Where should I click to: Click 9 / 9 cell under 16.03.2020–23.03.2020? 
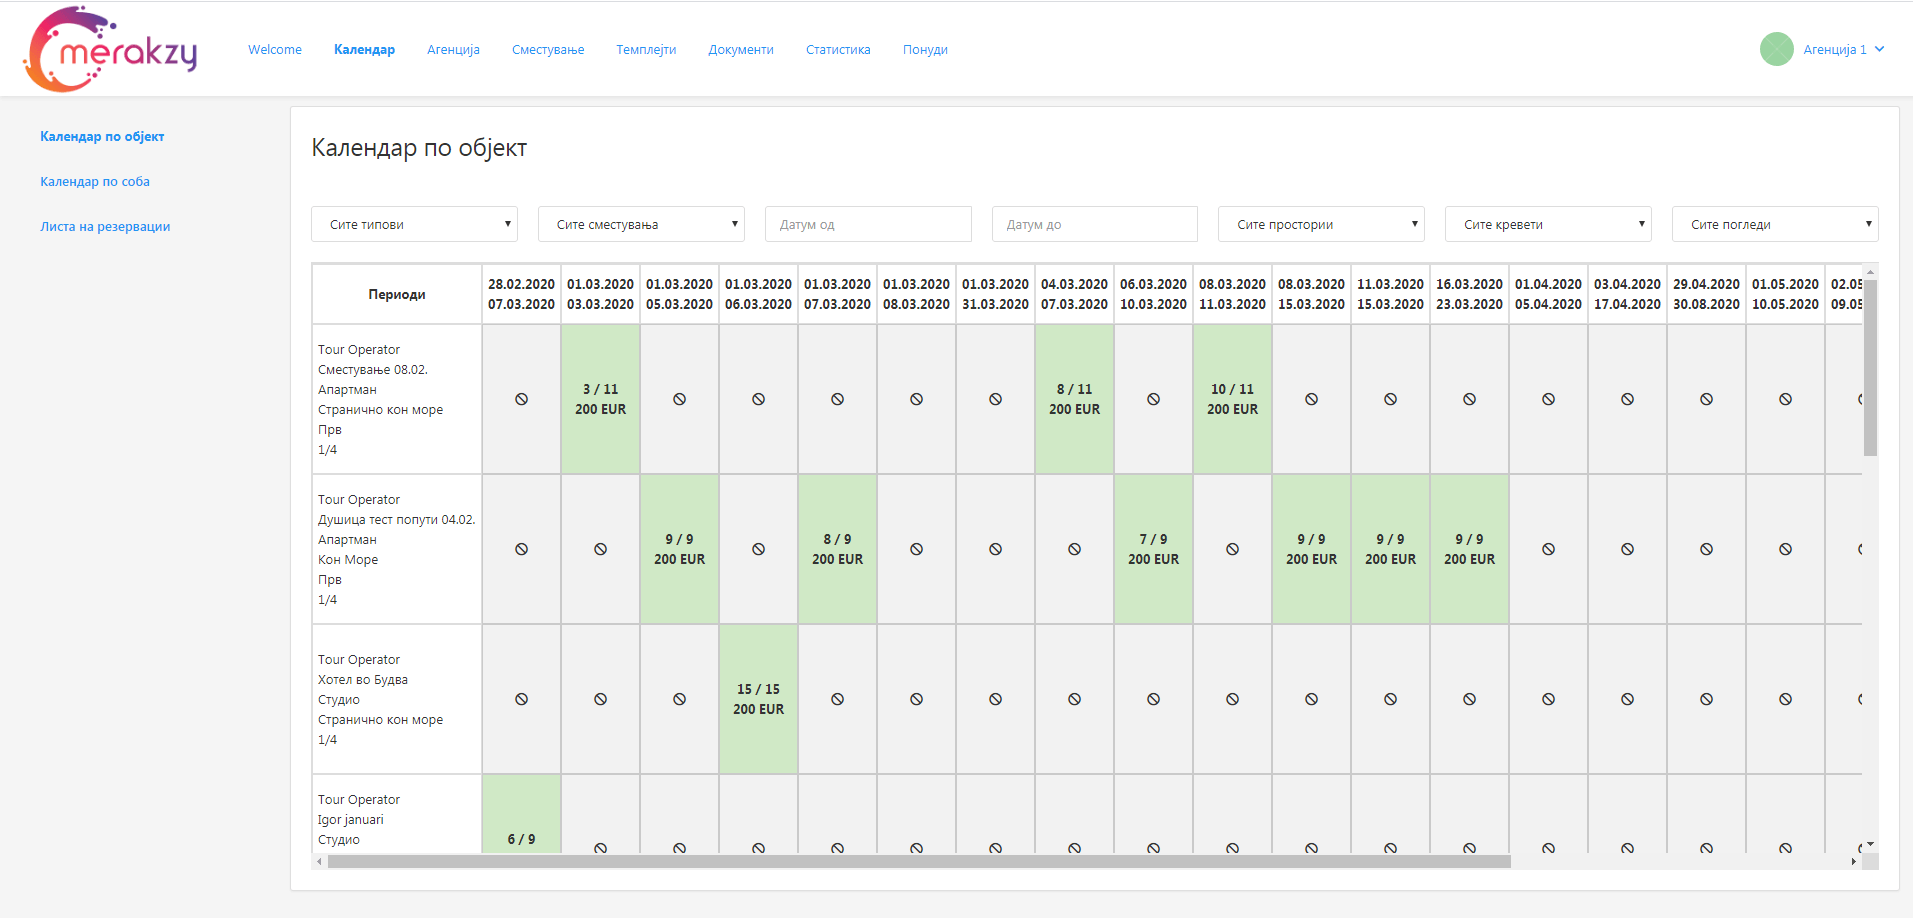1469,549
